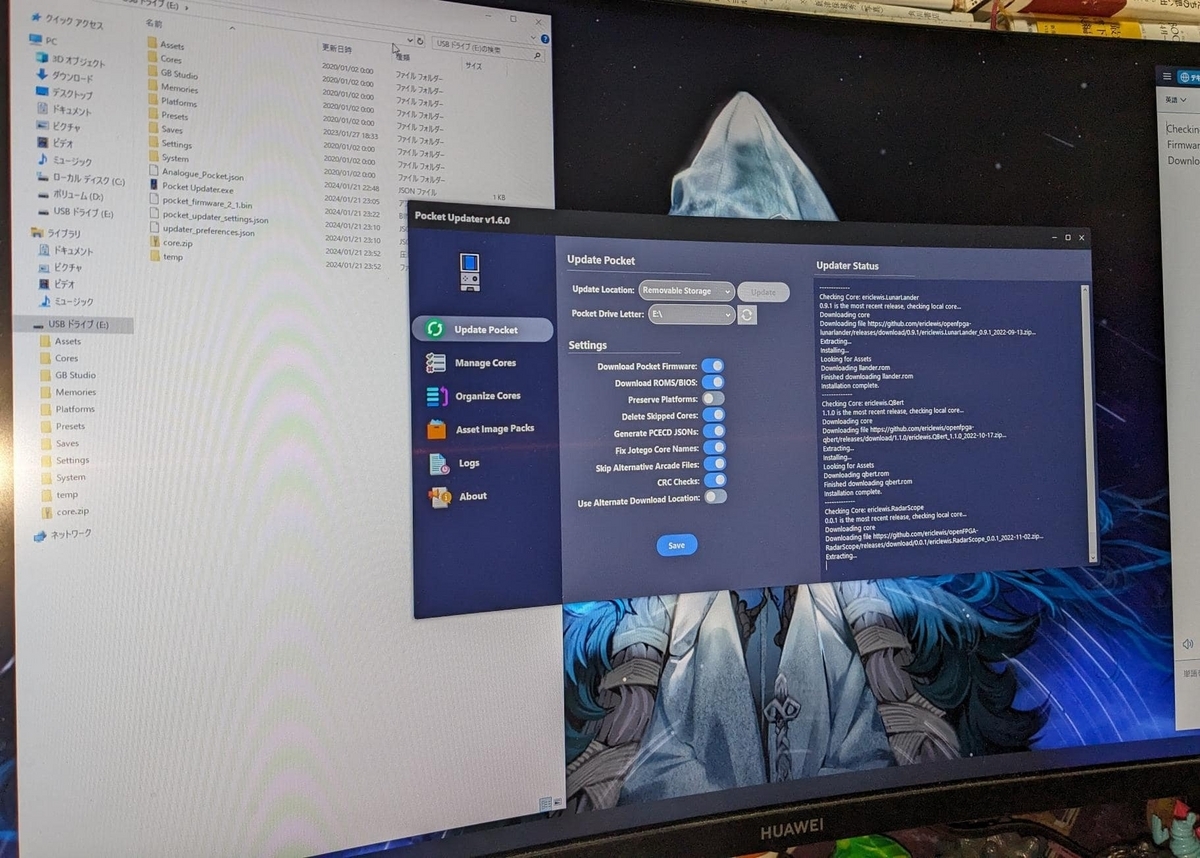This screenshot has width=1200, height=858.
Task: Select highlighted USB ドライブ (E:) tree root
Action: pos(73,324)
